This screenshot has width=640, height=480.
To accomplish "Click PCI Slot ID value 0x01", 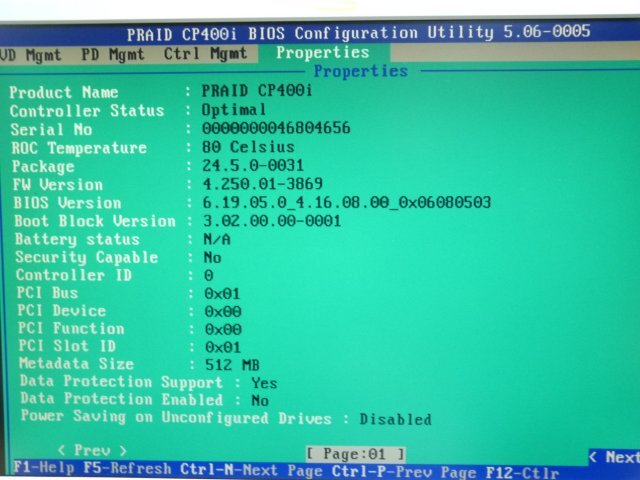I will [x=223, y=347].
